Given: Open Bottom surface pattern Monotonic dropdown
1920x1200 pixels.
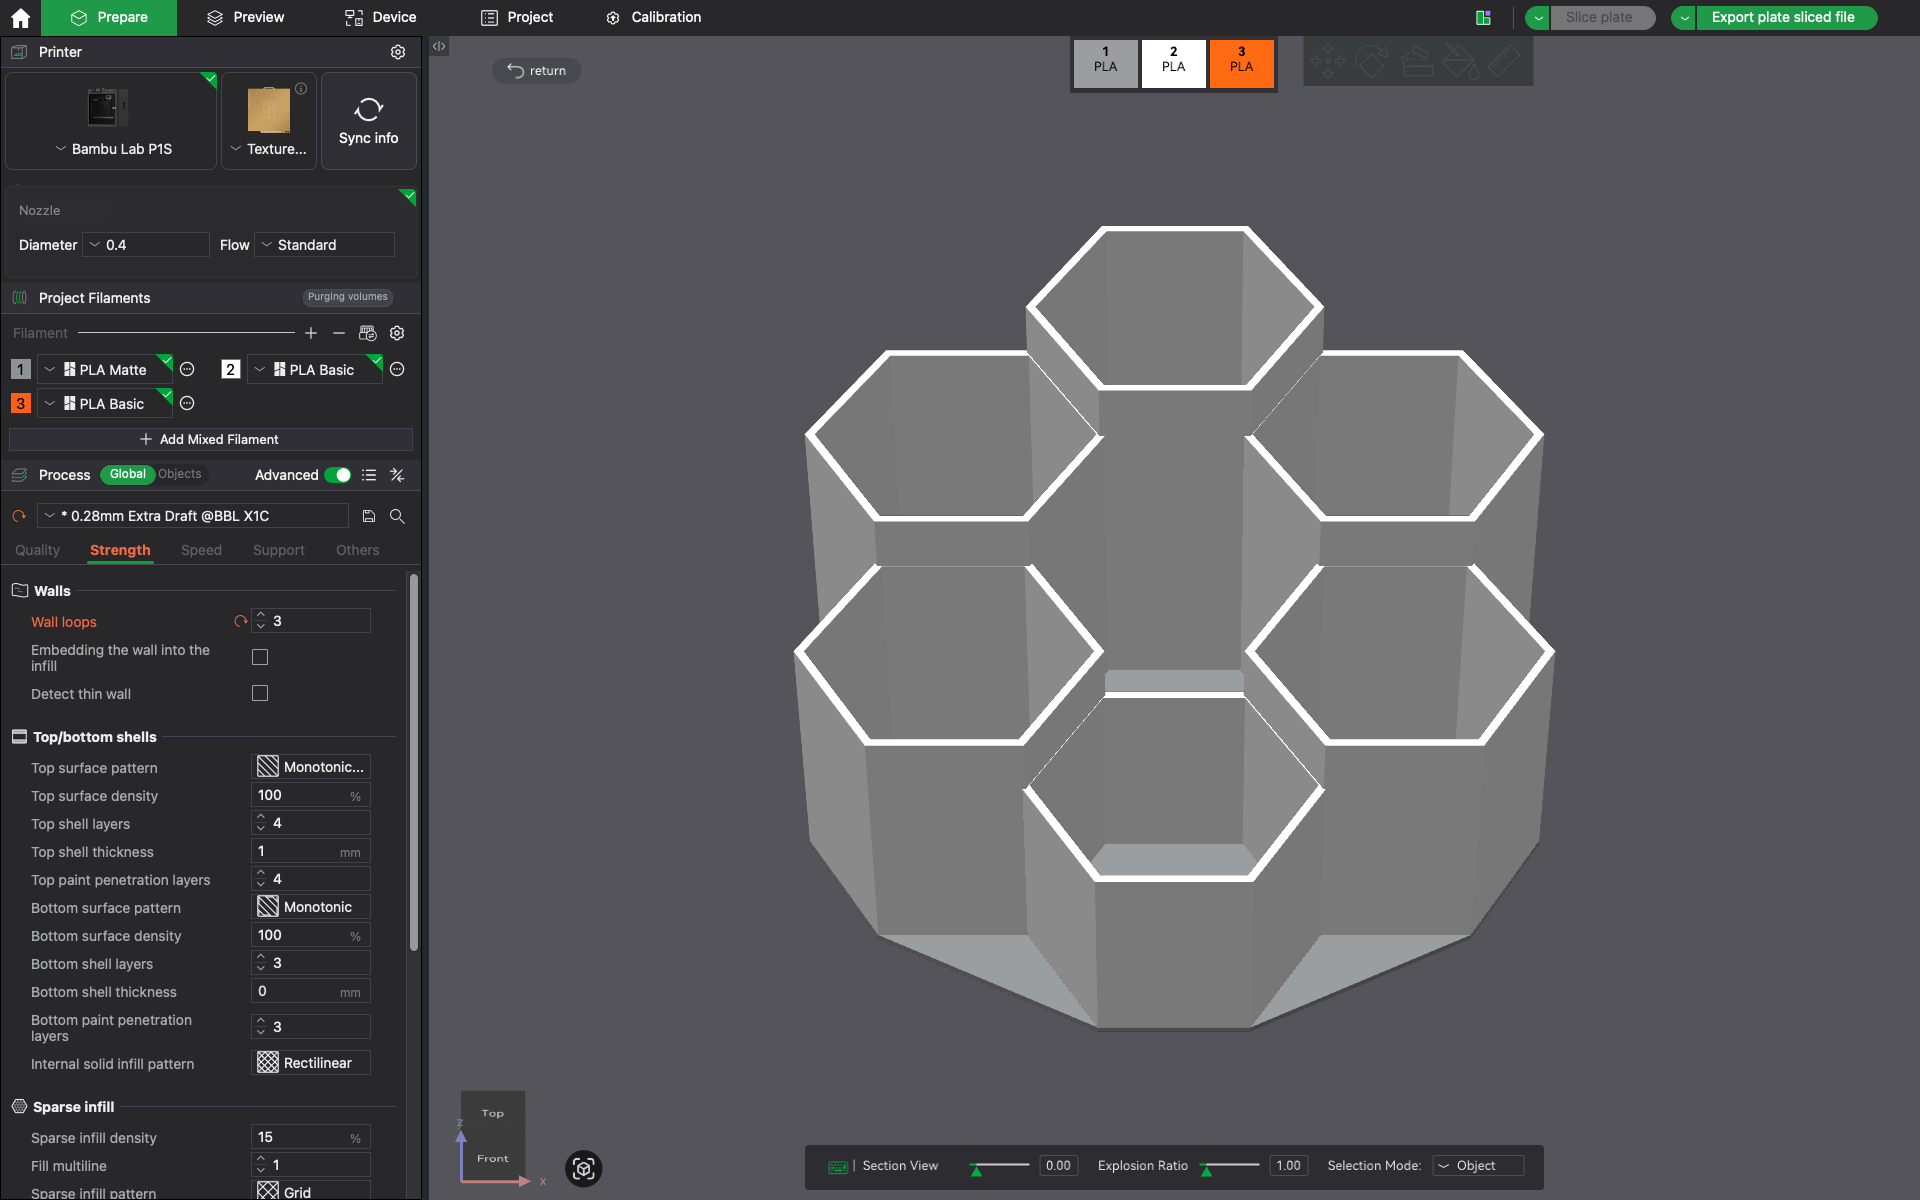Looking at the screenshot, I should (x=311, y=907).
